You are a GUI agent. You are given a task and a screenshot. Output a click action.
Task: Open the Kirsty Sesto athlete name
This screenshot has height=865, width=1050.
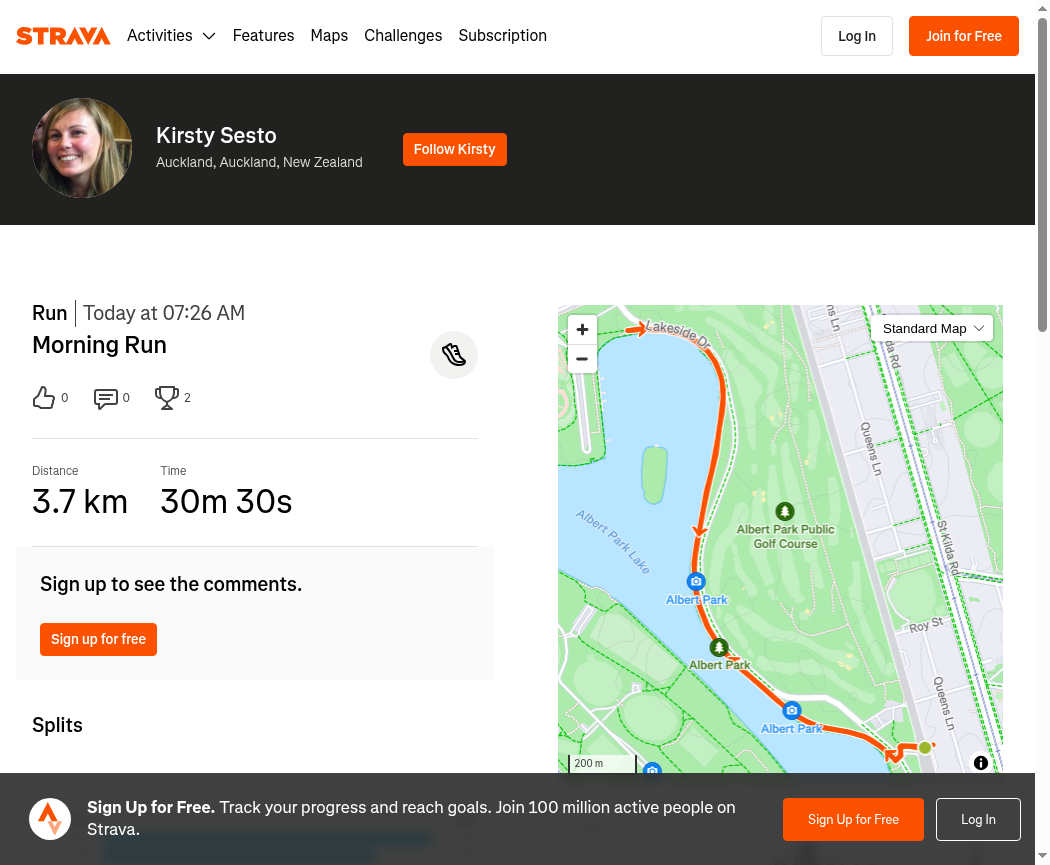(x=216, y=135)
